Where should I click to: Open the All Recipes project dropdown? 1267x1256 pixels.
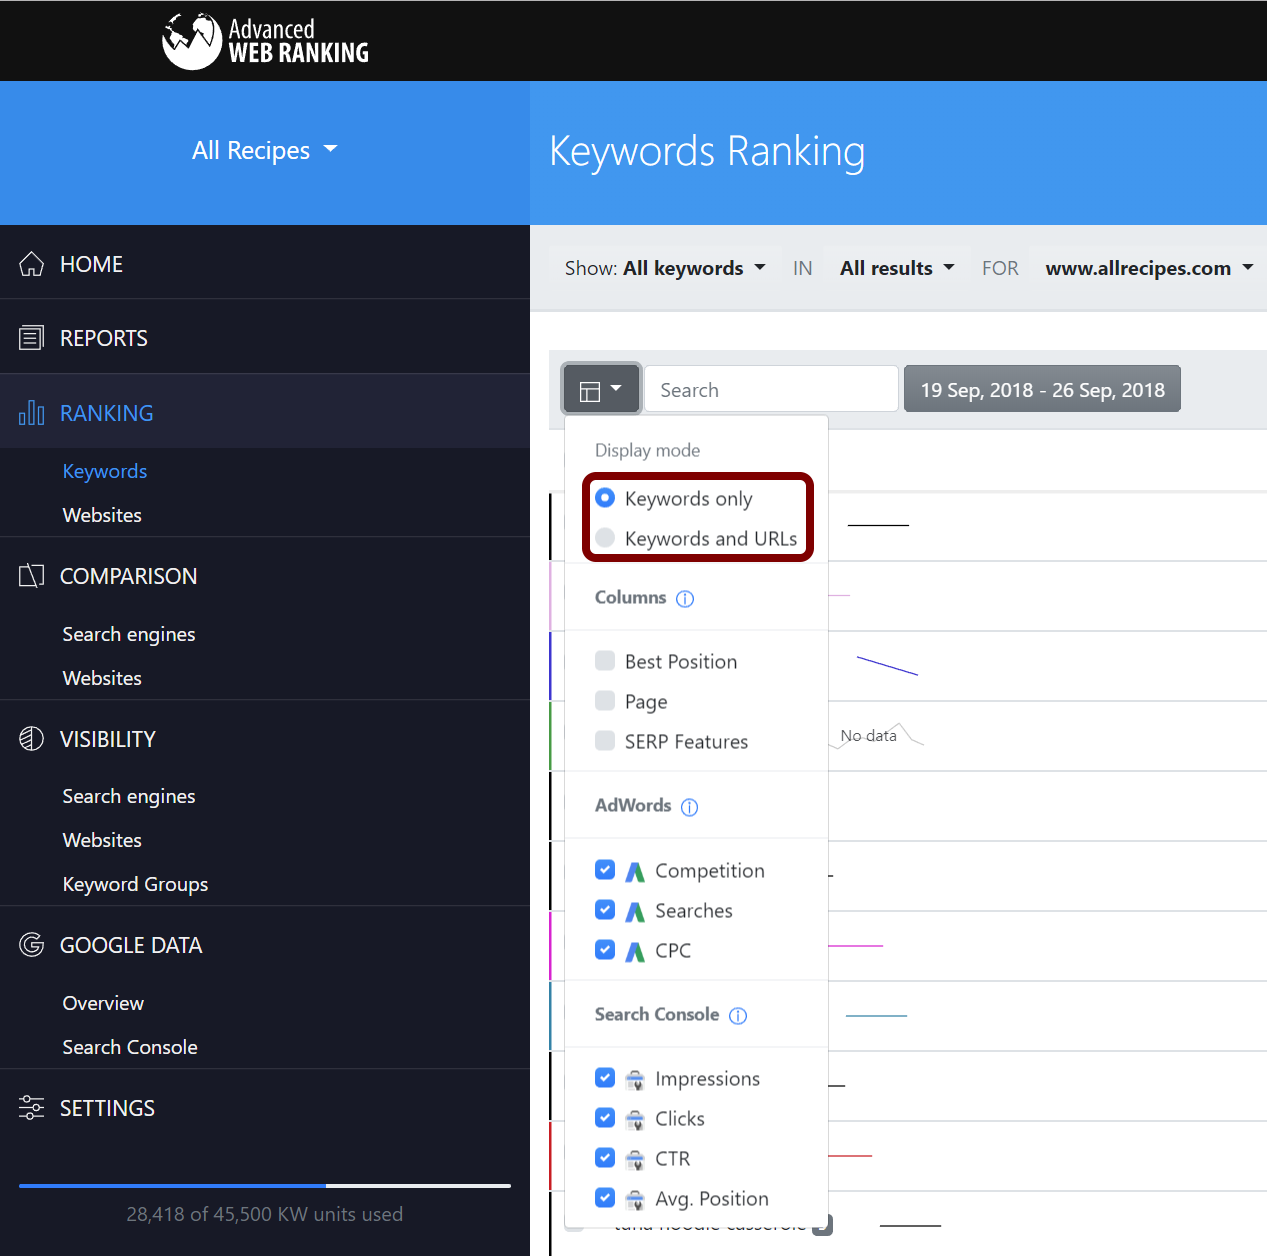pos(265,150)
